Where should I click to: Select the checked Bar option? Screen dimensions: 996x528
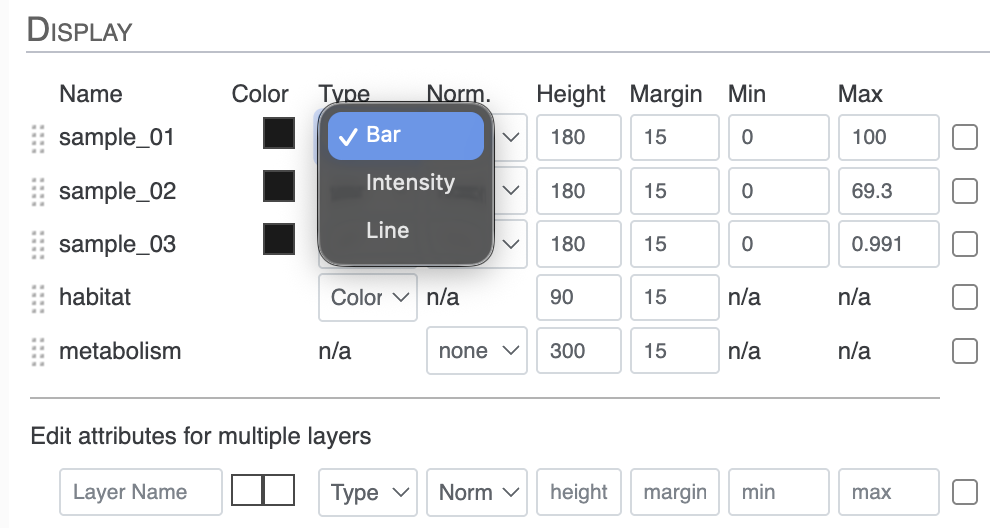click(405, 136)
